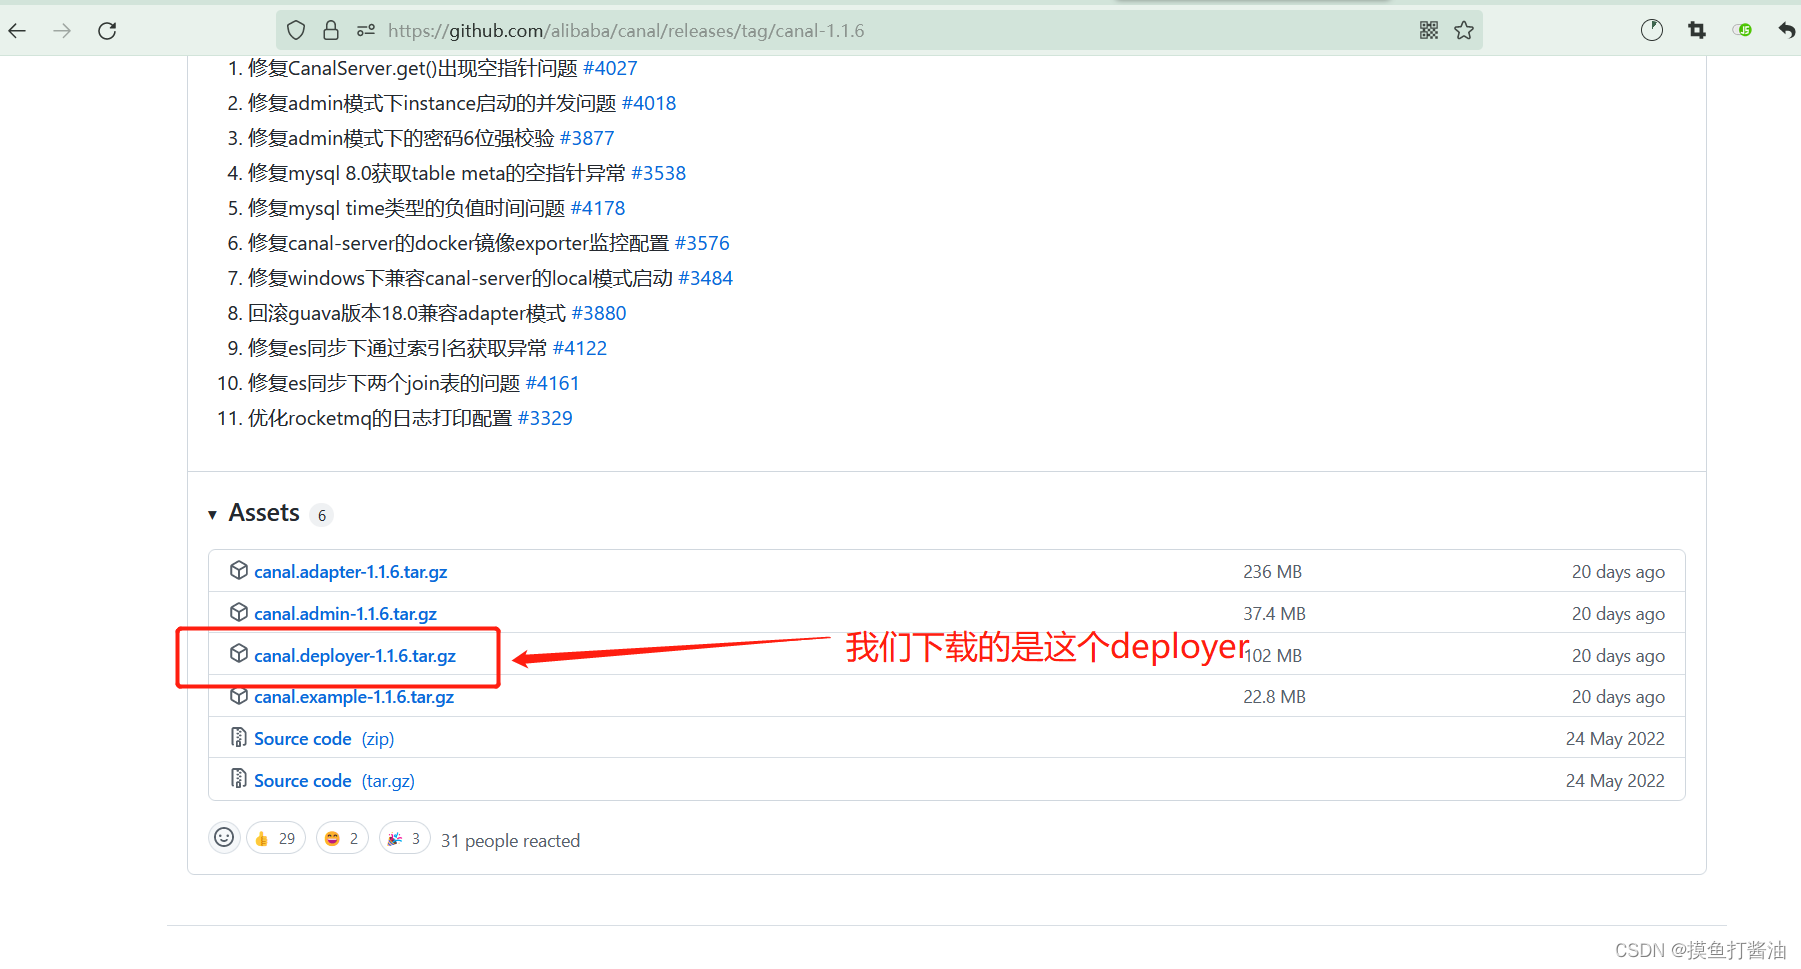1801x969 pixels.
Task: Click '20 days ago' in the canal.adapter row
Action: point(1618,572)
